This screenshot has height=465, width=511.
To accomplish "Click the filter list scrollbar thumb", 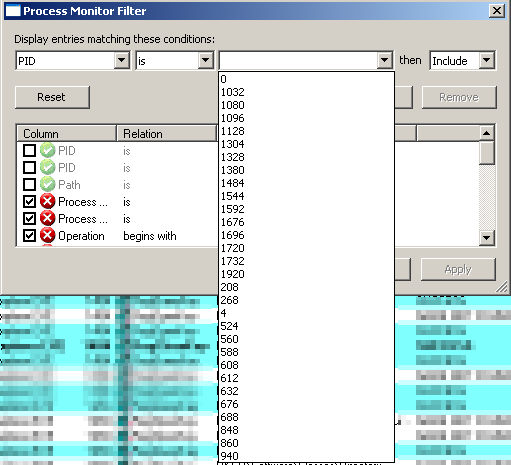I will (x=486, y=153).
